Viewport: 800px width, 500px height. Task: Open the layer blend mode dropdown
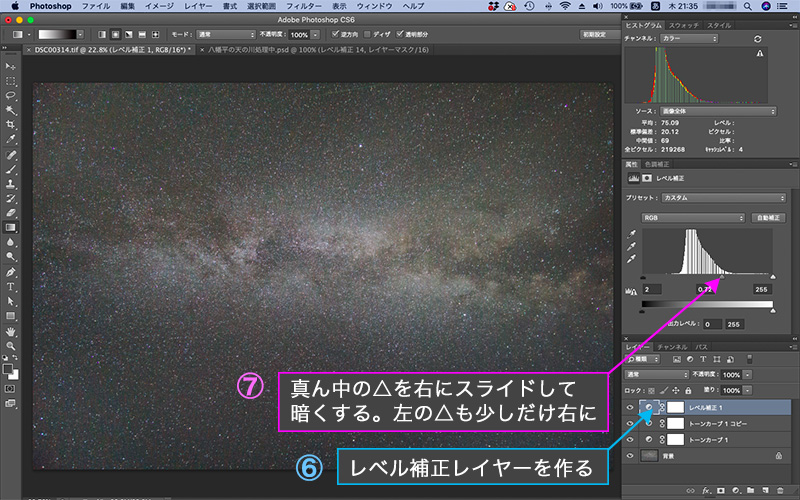pos(657,374)
